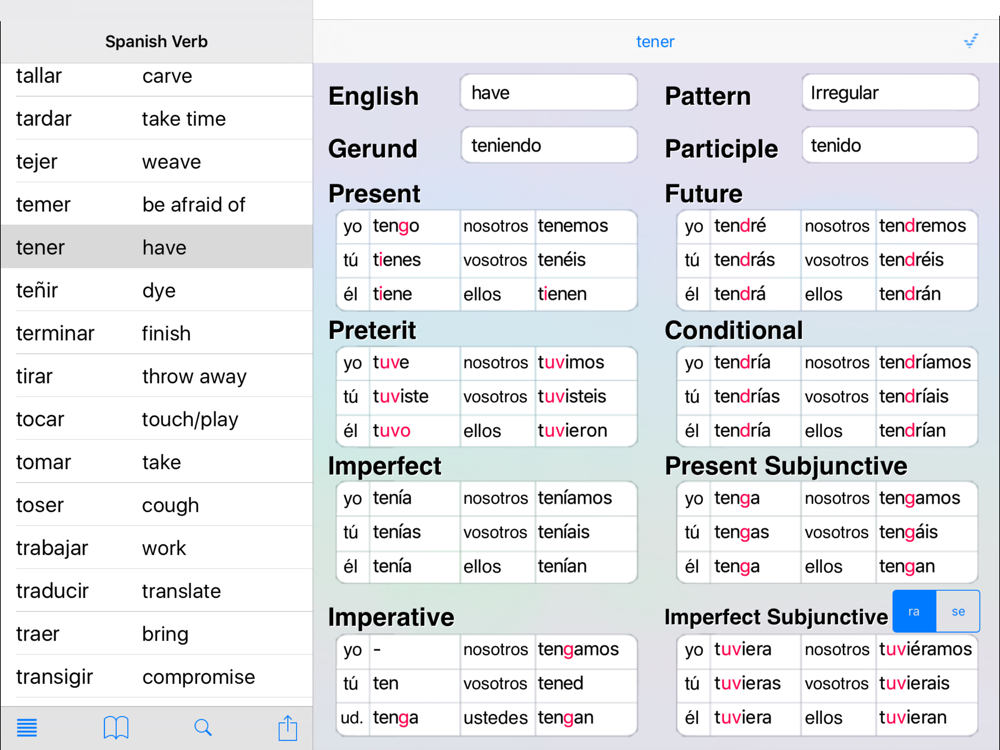
Task: Open the verb "trabajar" entry
Action: [156, 548]
